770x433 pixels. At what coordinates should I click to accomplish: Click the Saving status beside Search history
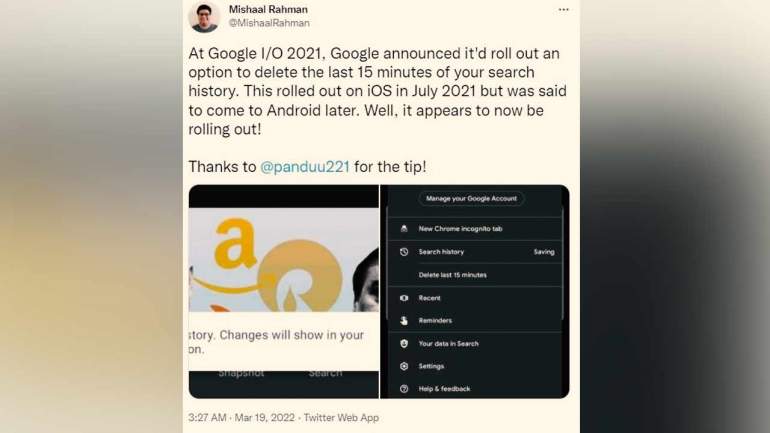(x=543, y=252)
